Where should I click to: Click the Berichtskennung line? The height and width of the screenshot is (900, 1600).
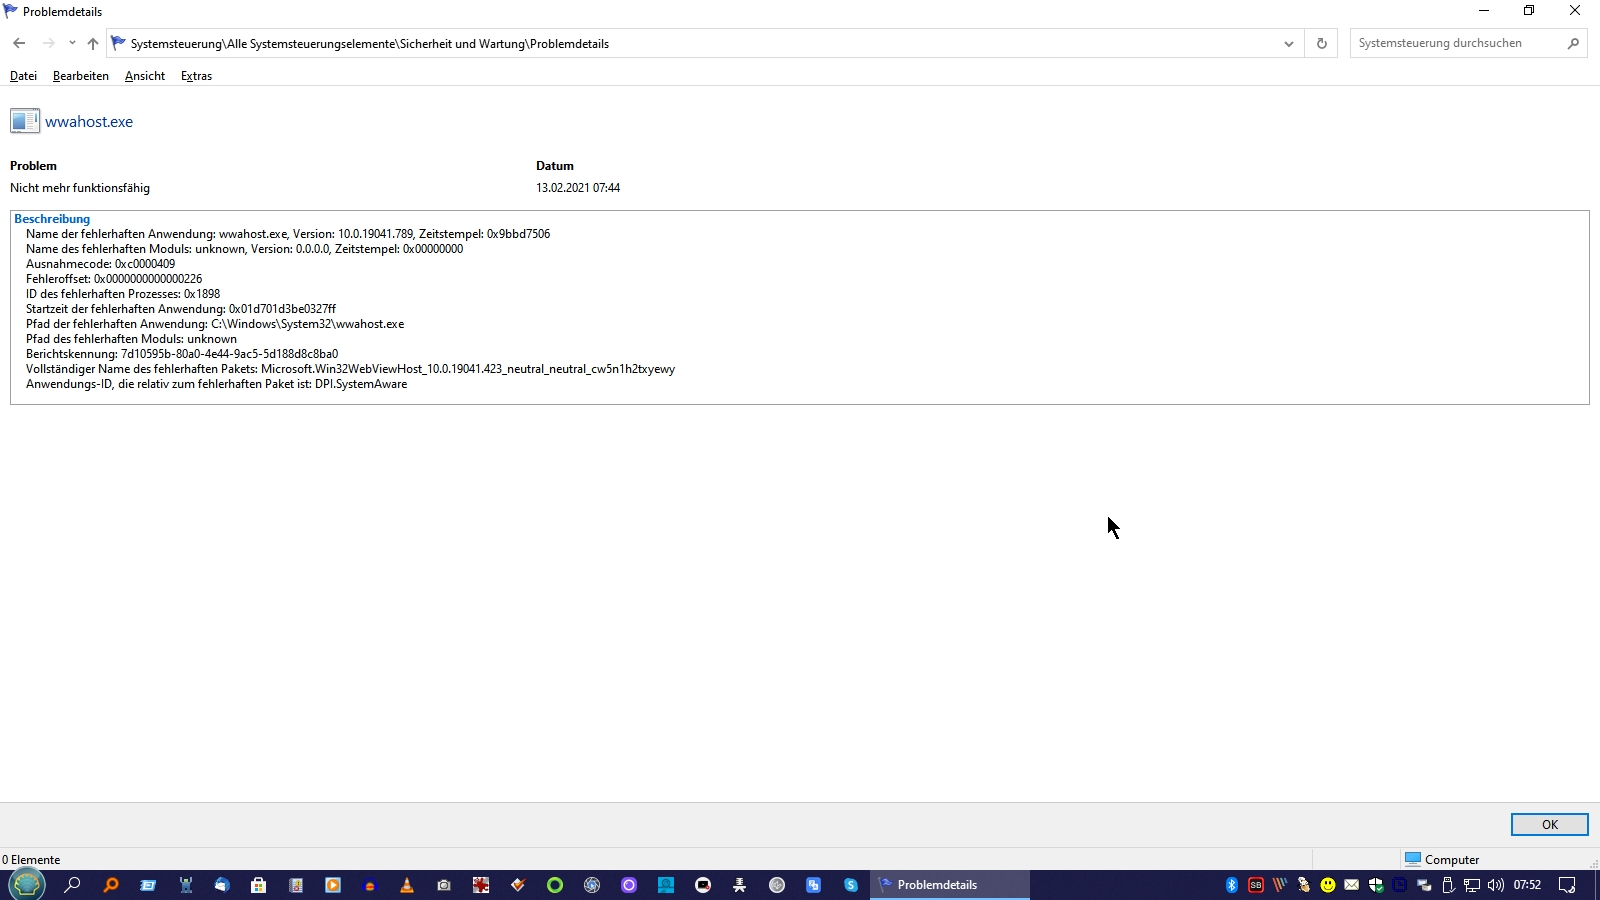(x=182, y=354)
